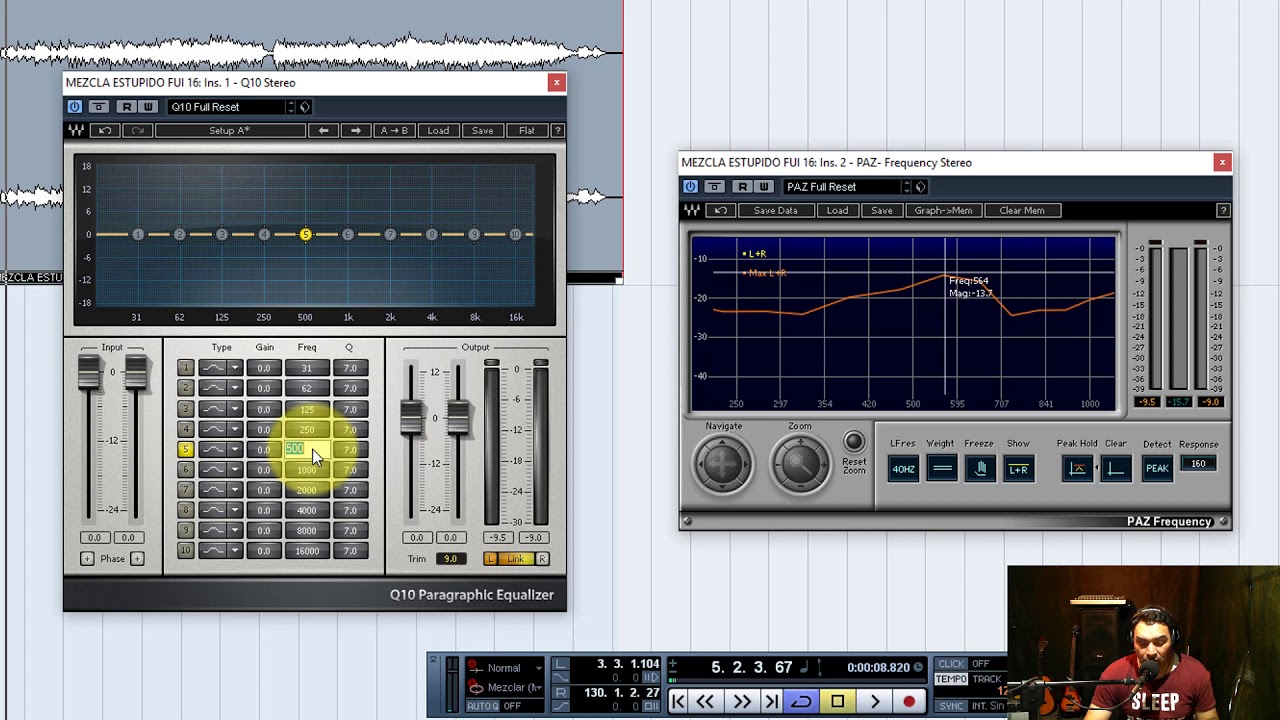Bypass the Q10 plugin with power icon
The width and height of the screenshot is (1280, 720).
[x=74, y=107]
